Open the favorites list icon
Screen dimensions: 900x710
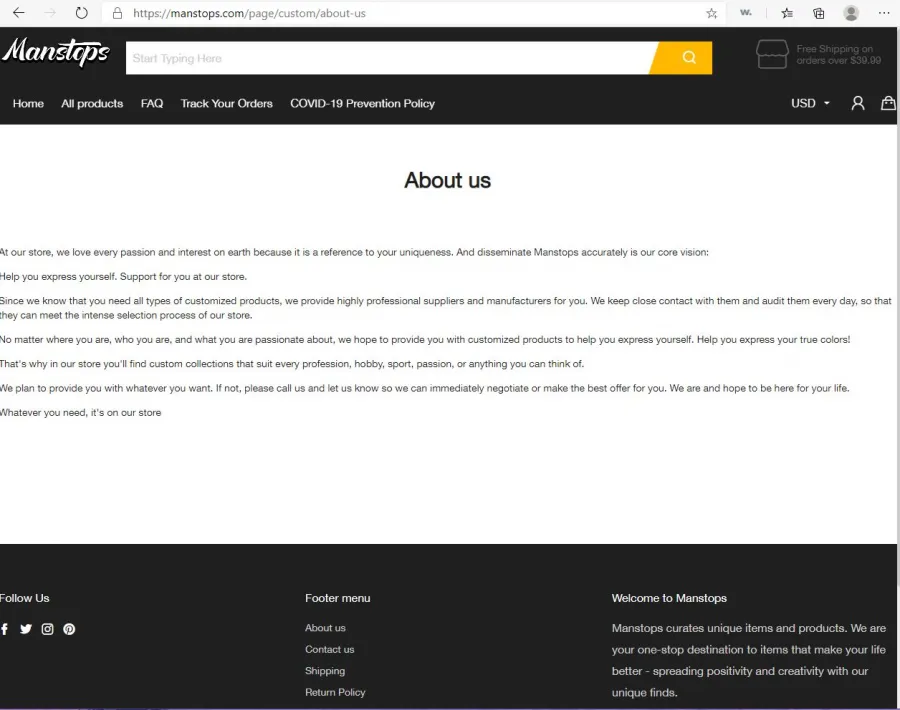coord(787,13)
